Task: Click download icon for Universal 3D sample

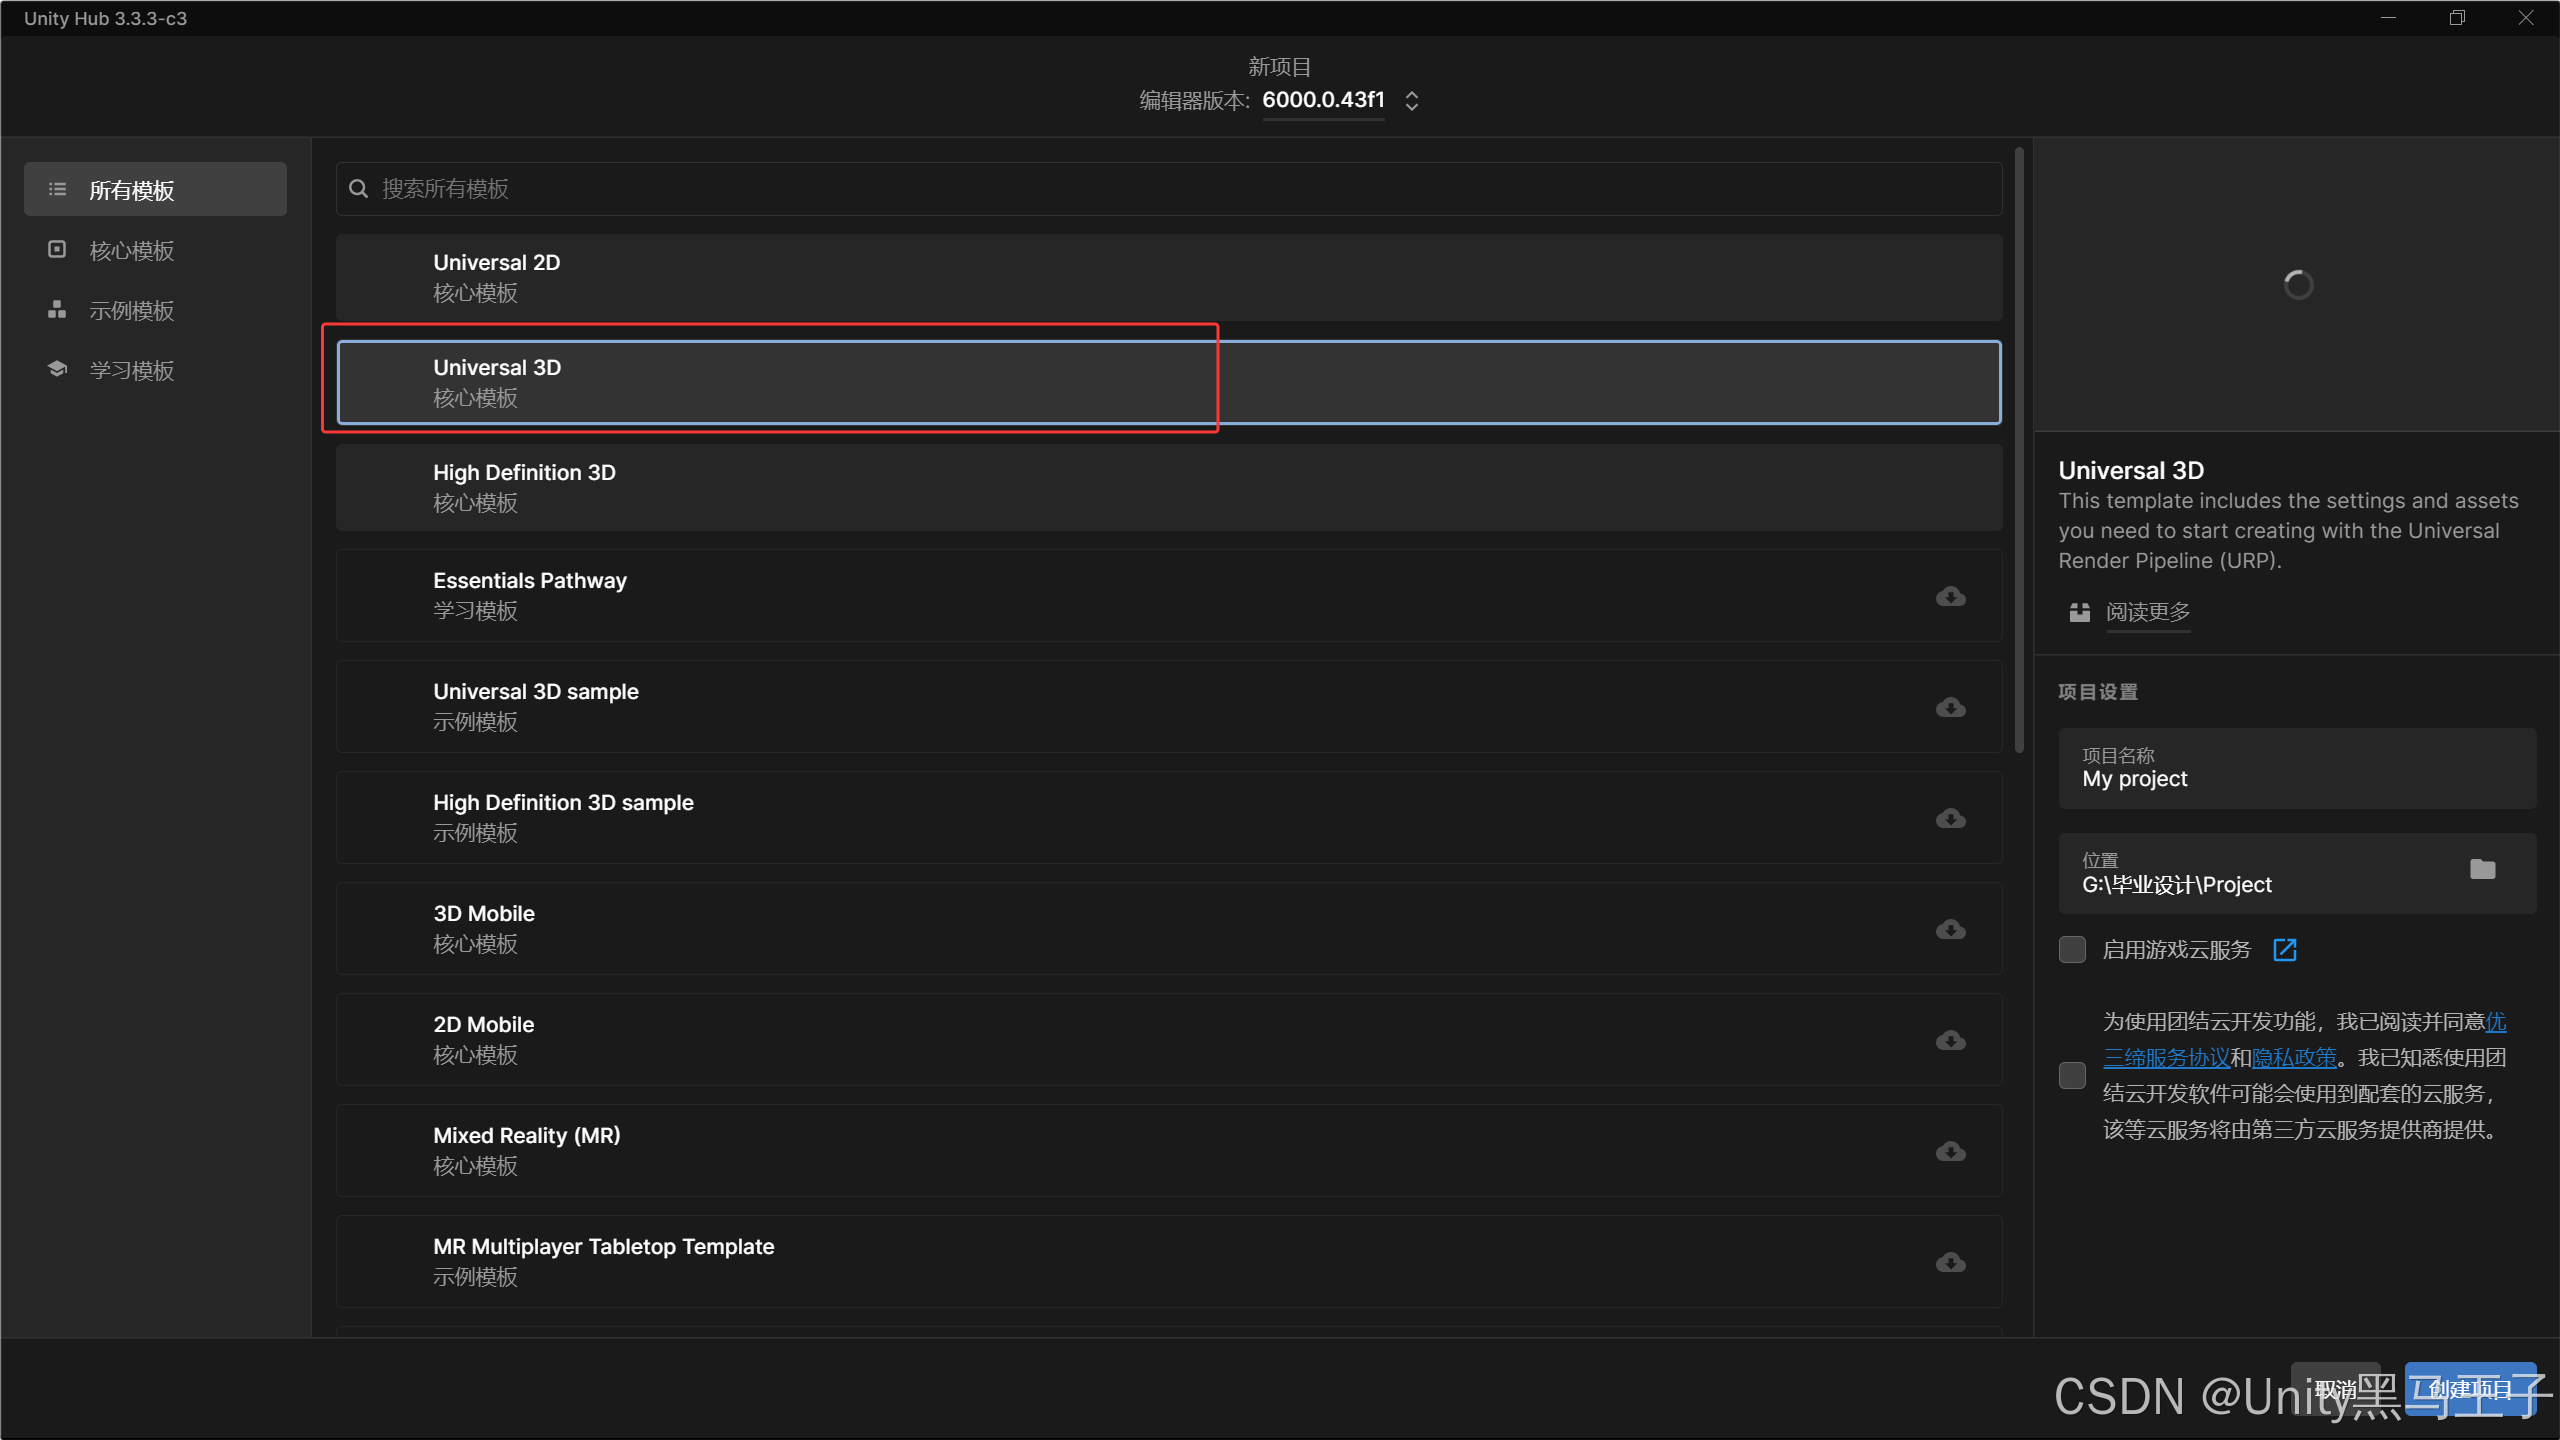Action: click(1950, 708)
